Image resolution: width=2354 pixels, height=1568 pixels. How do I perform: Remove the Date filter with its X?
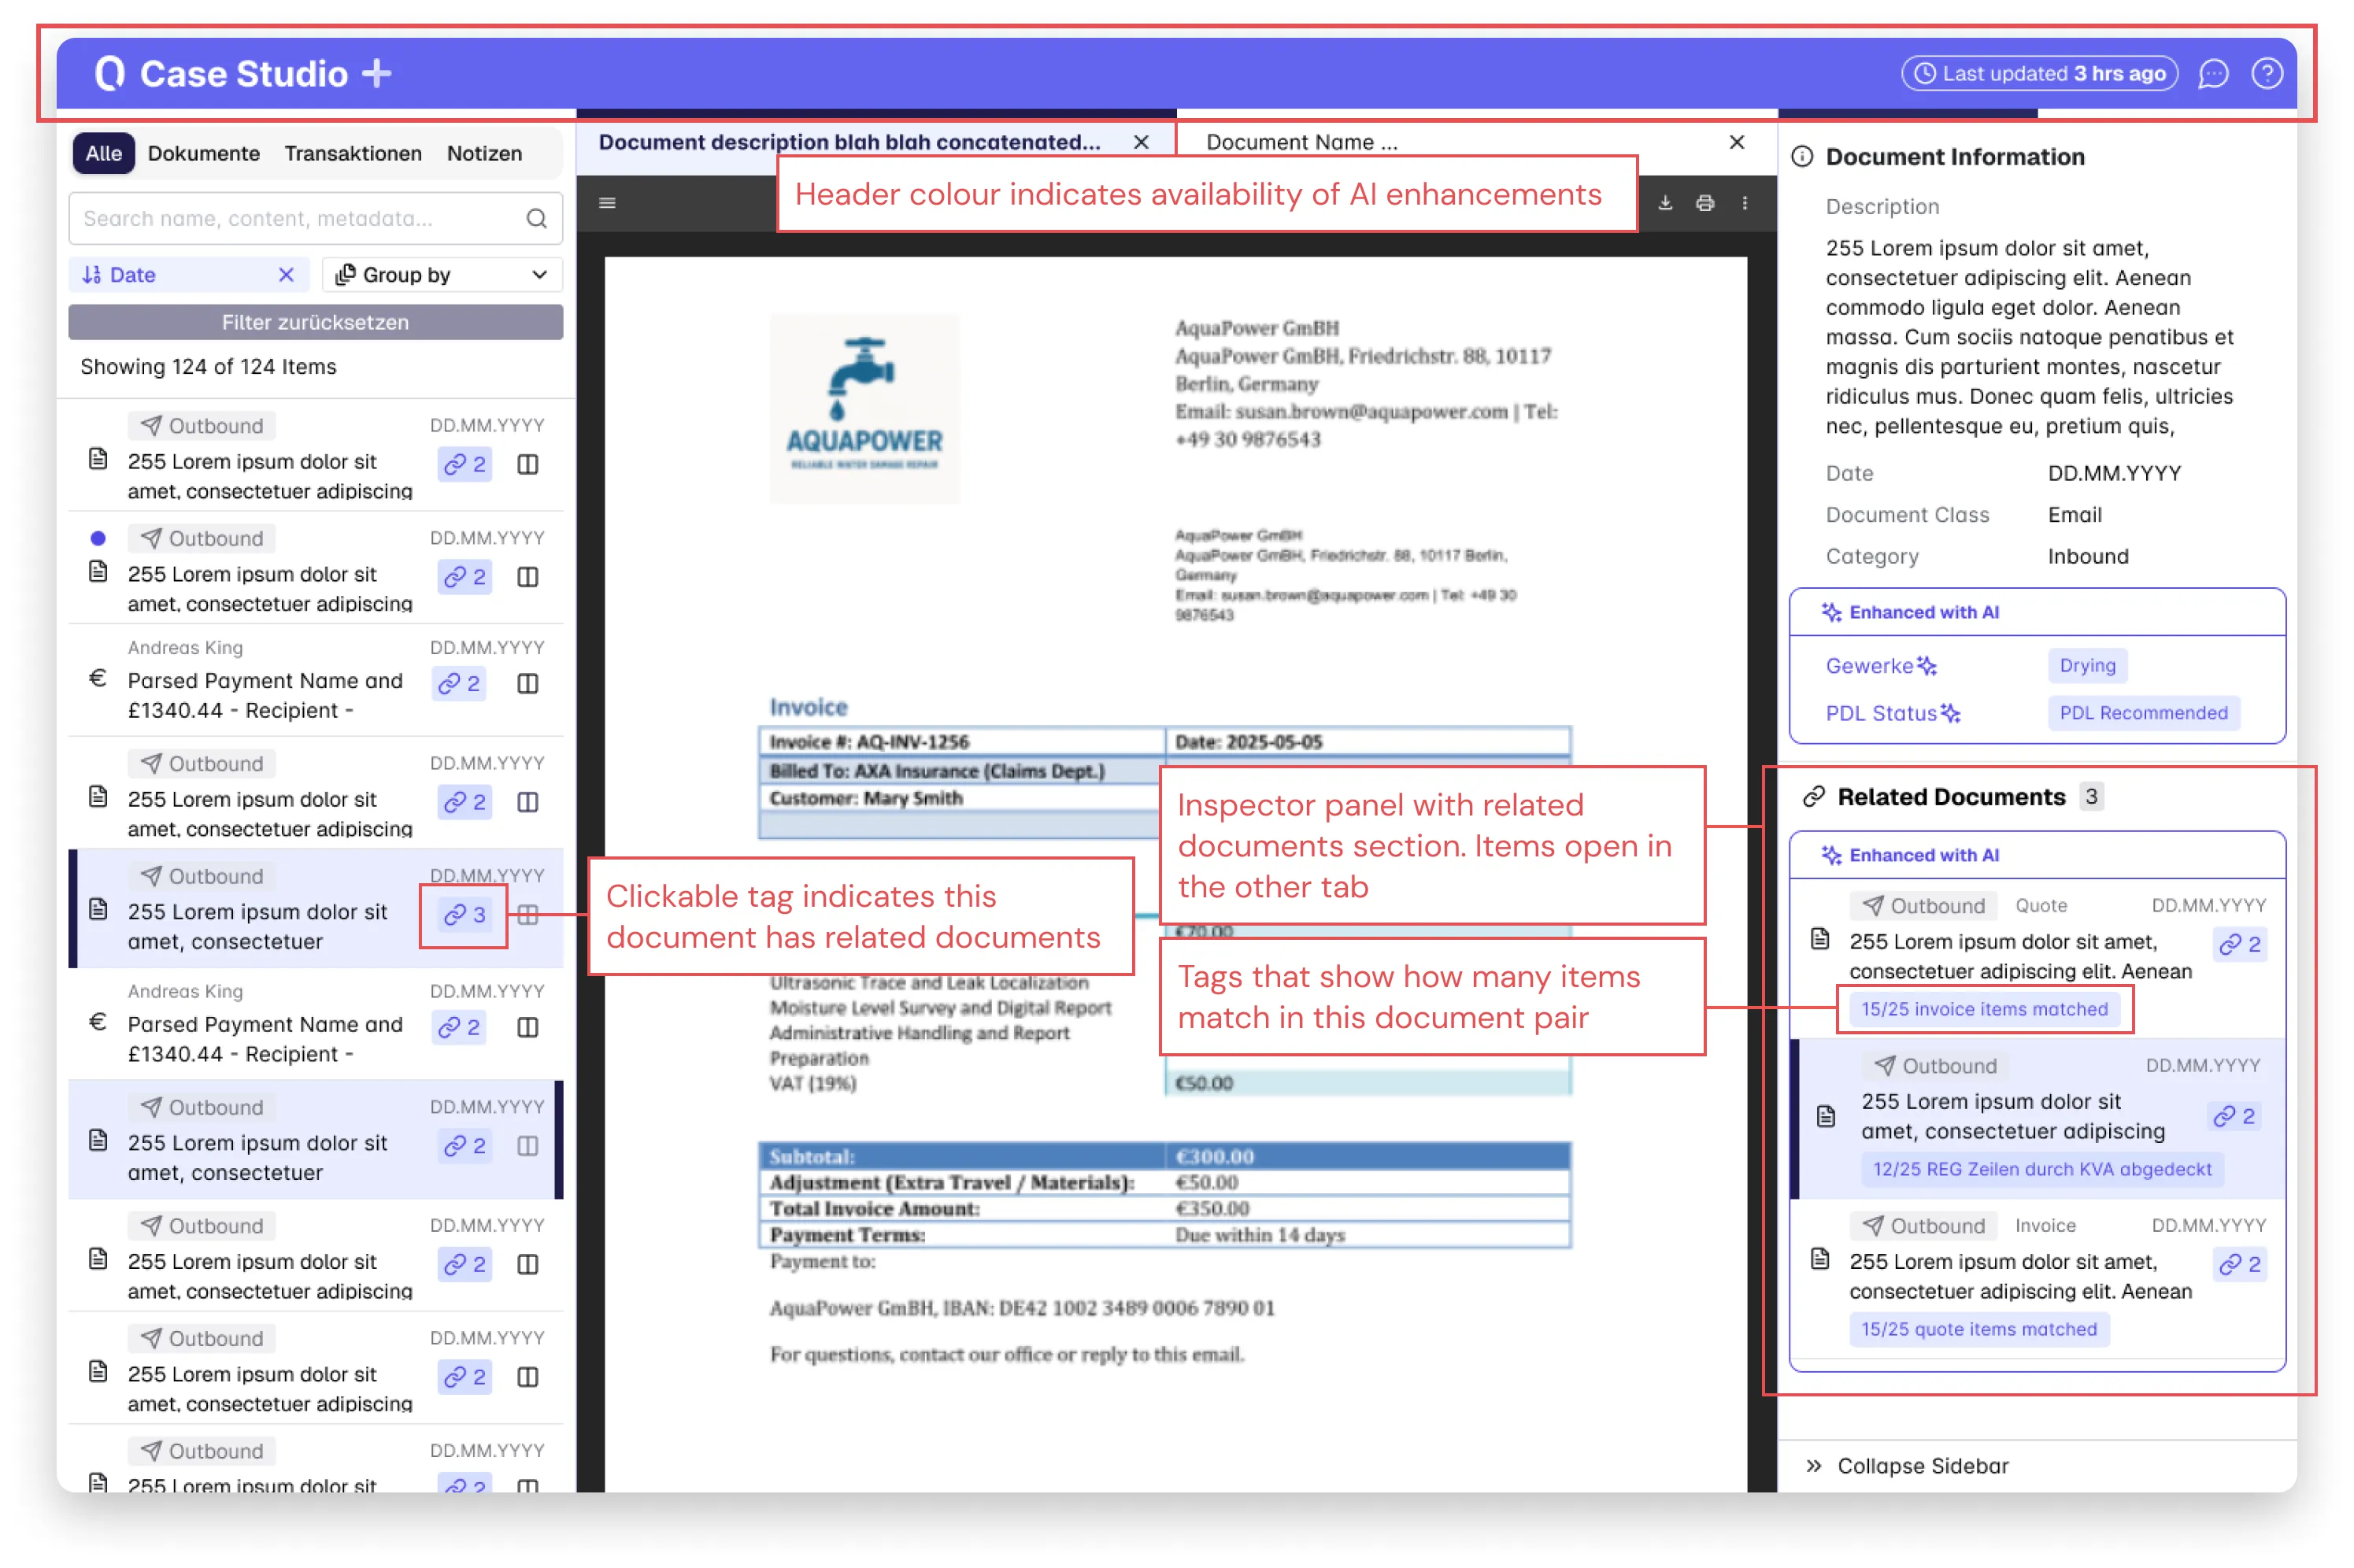(x=287, y=274)
